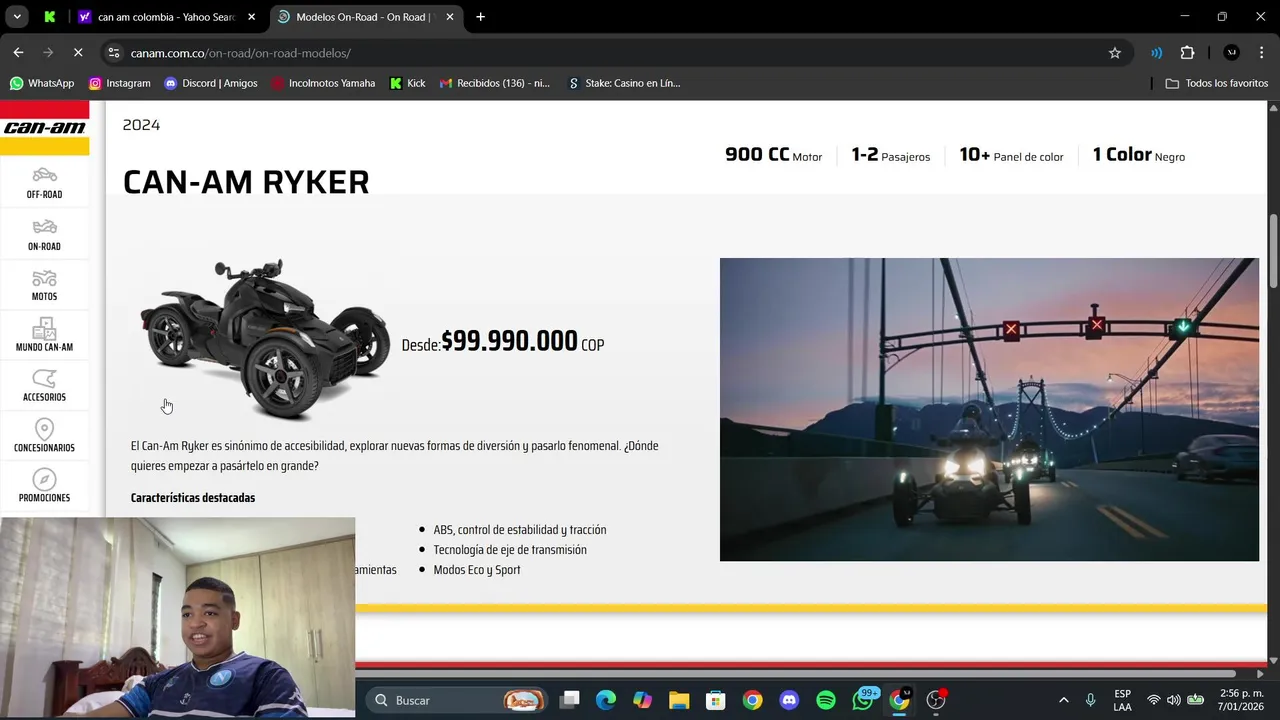This screenshot has width=1280, height=720.
Task: Click the Modos Eco y Sport feature
Action: [x=477, y=570]
